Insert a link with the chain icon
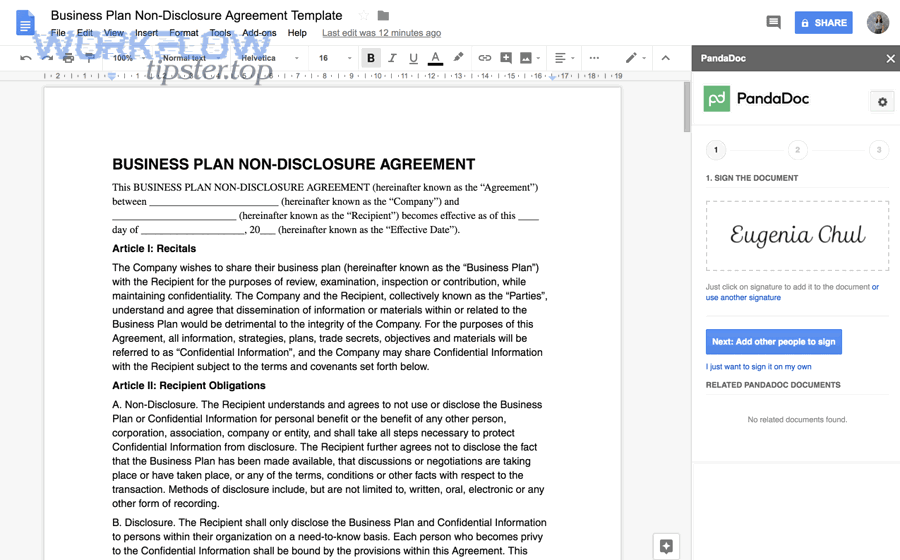Viewport: 900px width, 560px height. [x=485, y=58]
